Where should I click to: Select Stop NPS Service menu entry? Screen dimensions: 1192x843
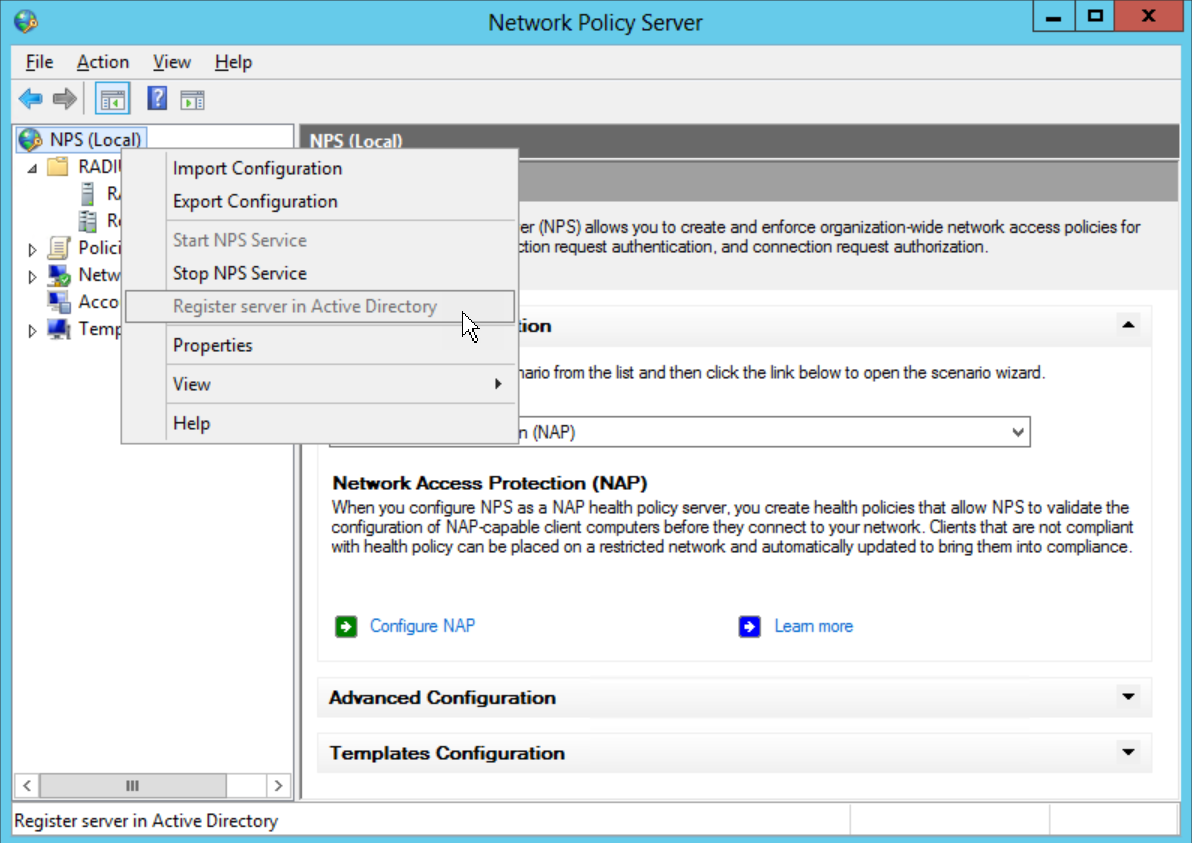pos(239,273)
